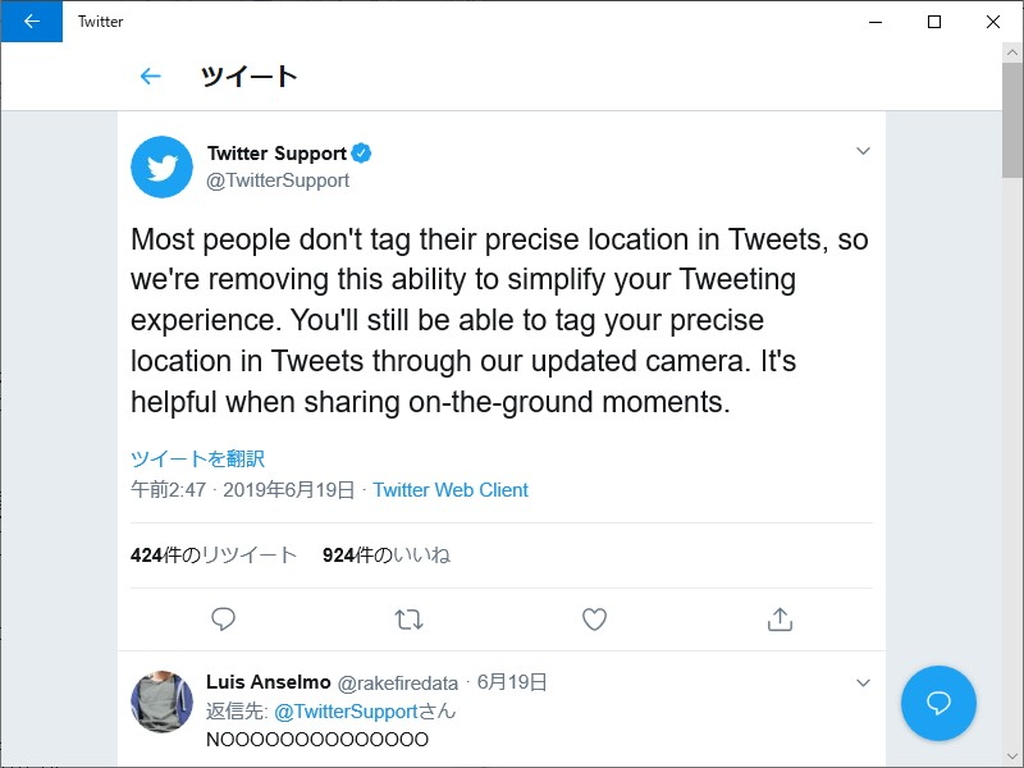Open the tweet composer floating blue button

click(938, 703)
